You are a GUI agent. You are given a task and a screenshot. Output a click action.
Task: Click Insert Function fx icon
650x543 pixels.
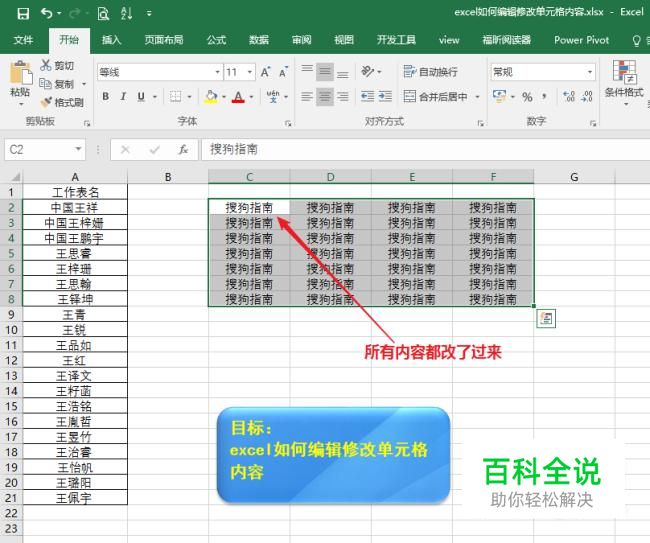pyautogui.click(x=183, y=149)
